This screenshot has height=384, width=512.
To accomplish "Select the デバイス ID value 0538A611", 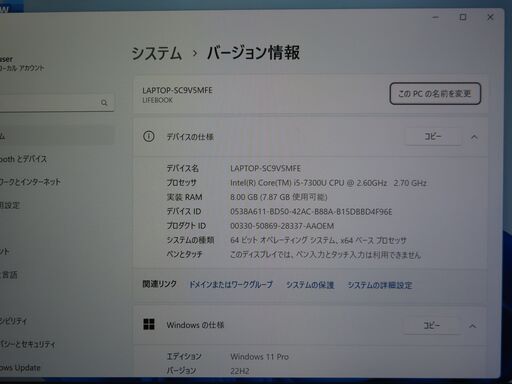I will (x=311, y=212).
